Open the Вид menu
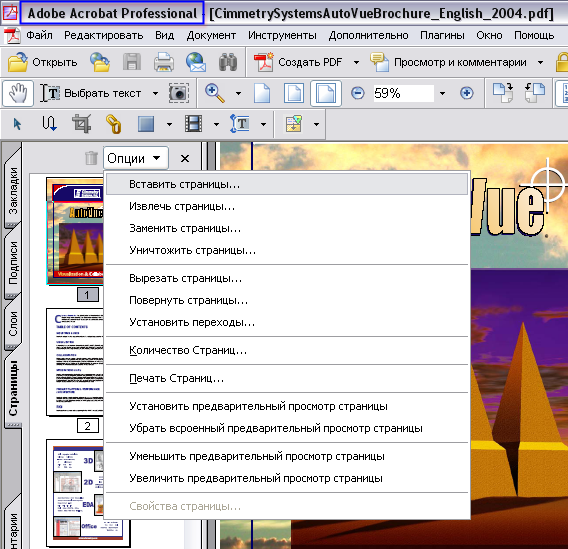The height and width of the screenshot is (549, 568). (164, 35)
